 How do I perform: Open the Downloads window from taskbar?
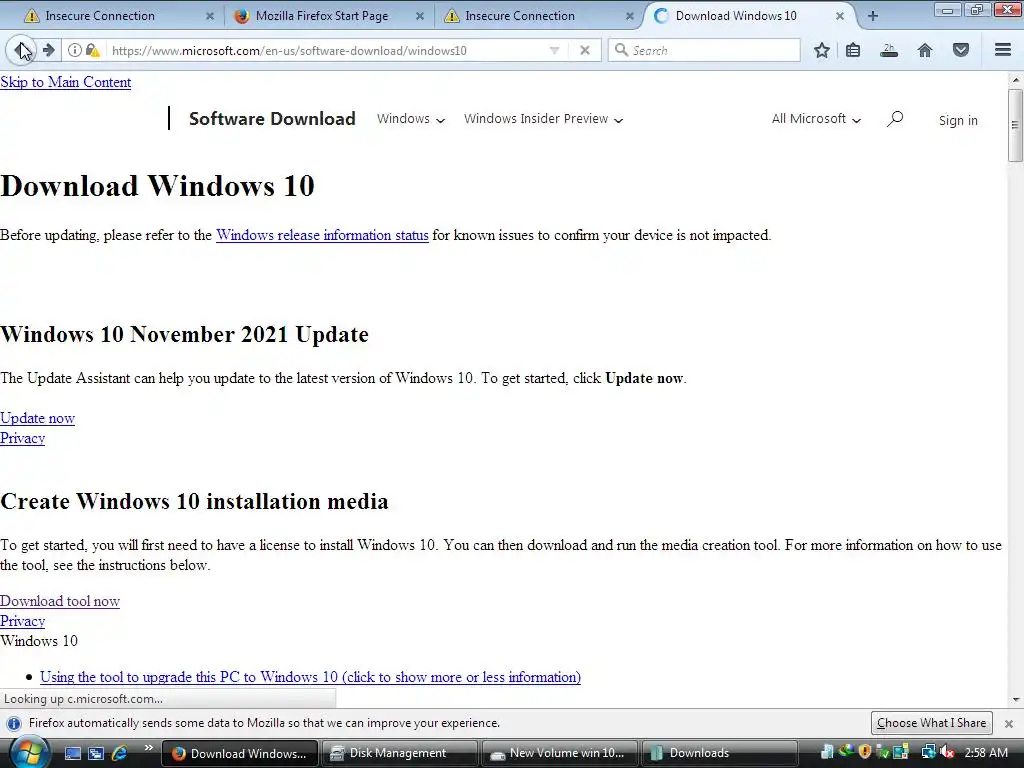(x=720, y=753)
